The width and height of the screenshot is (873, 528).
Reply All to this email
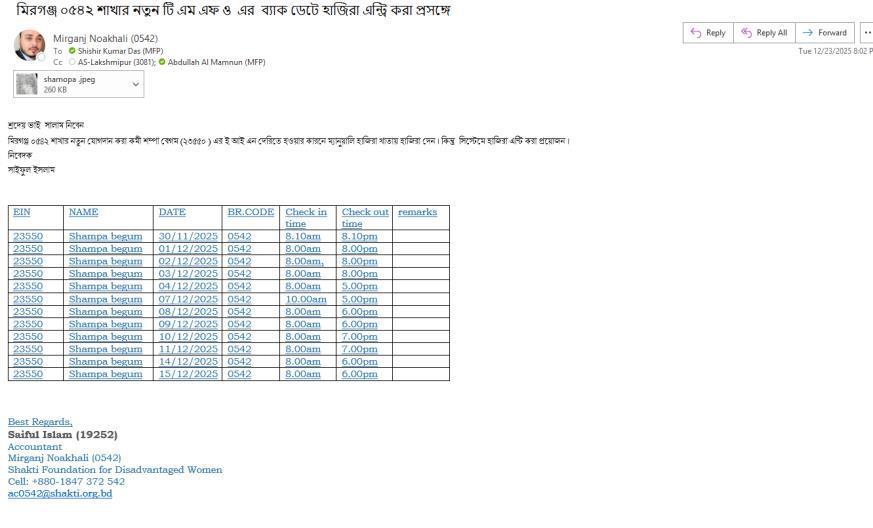[x=764, y=33]
